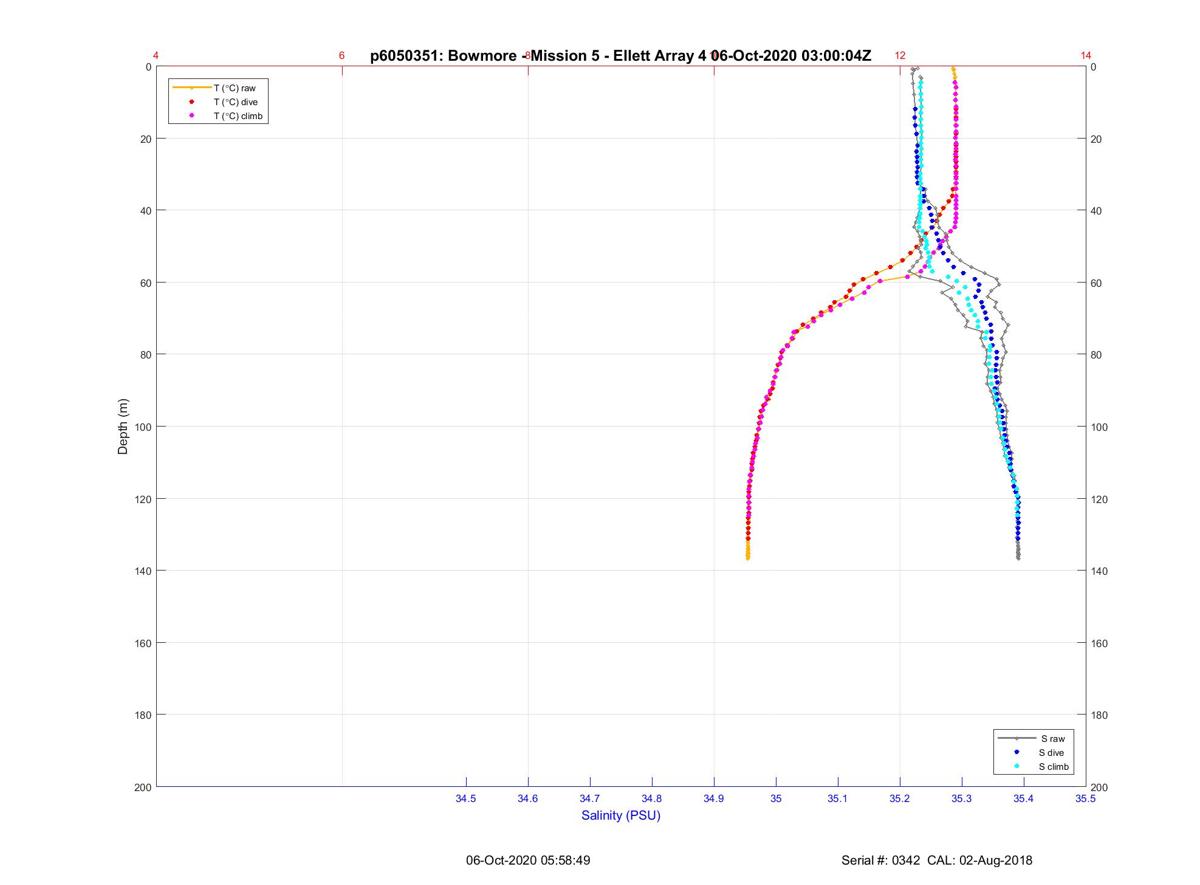Click the red temperature tick label 14
Screen dimensions: 1200x885
1086,56
